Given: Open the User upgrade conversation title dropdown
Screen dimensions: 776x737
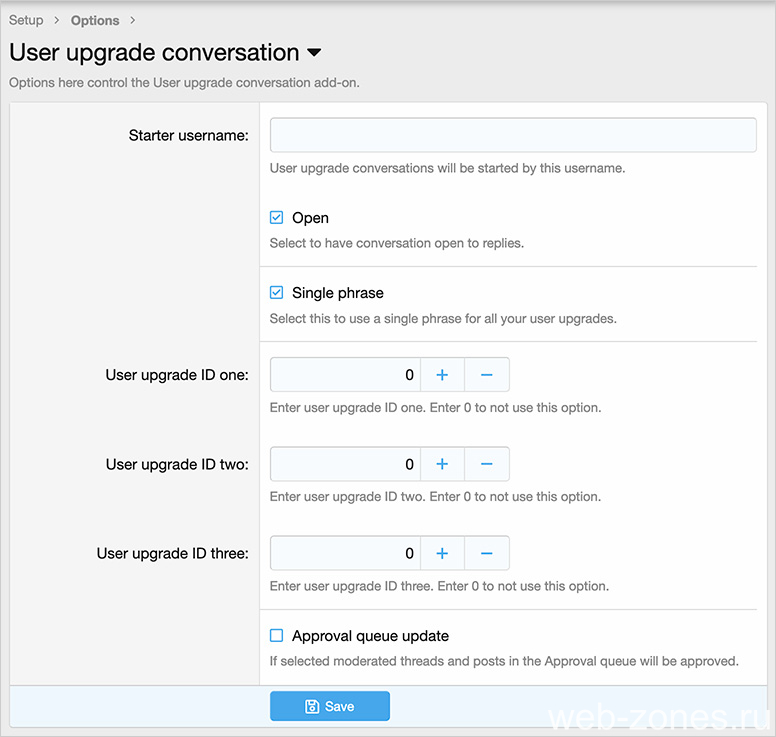Looking at the screenshot, I should coord(314,53).
